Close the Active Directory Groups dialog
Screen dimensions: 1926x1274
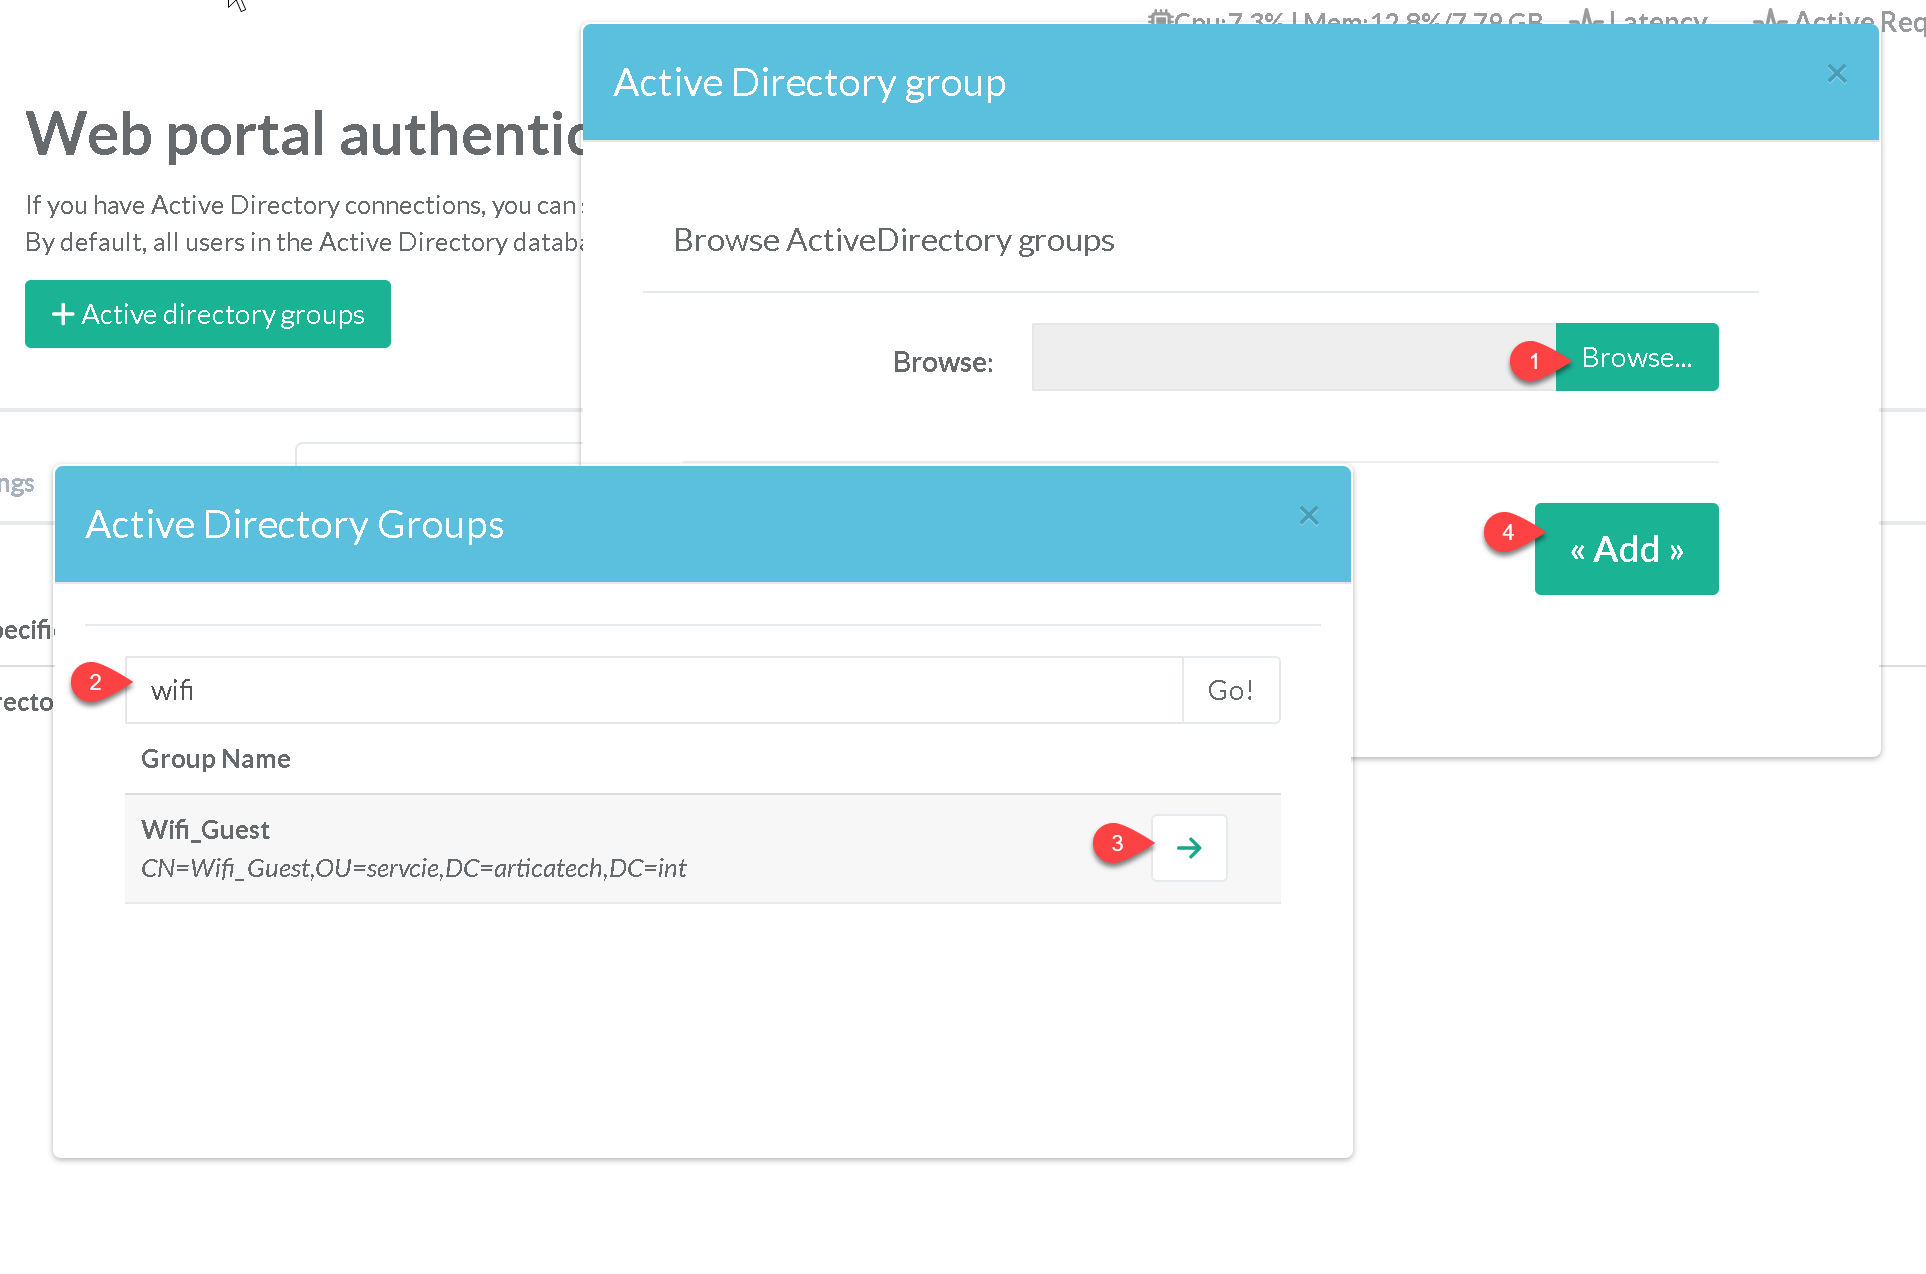pyautogui.click(x=1308, y=516)
